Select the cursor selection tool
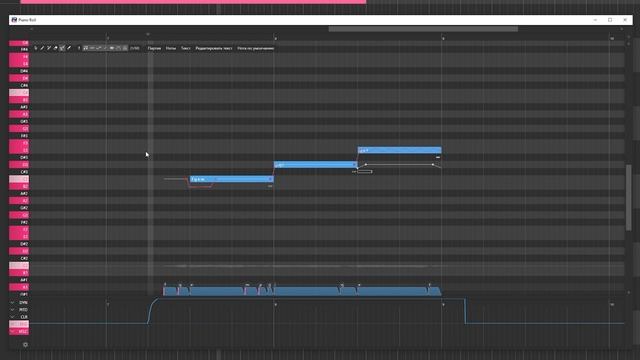The image size is (640, 360). [x=36, y=48]
